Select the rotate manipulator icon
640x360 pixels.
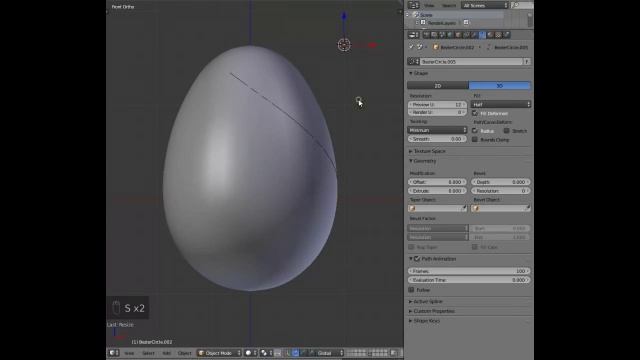303,353
